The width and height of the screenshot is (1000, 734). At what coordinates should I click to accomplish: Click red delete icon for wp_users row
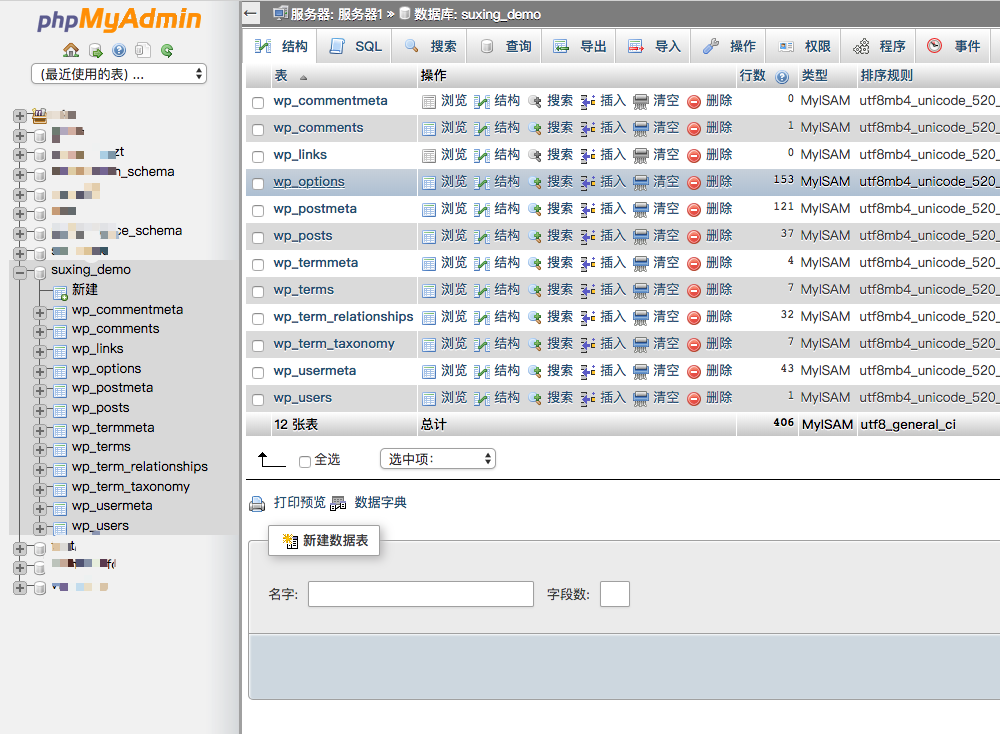click(694, 399)
